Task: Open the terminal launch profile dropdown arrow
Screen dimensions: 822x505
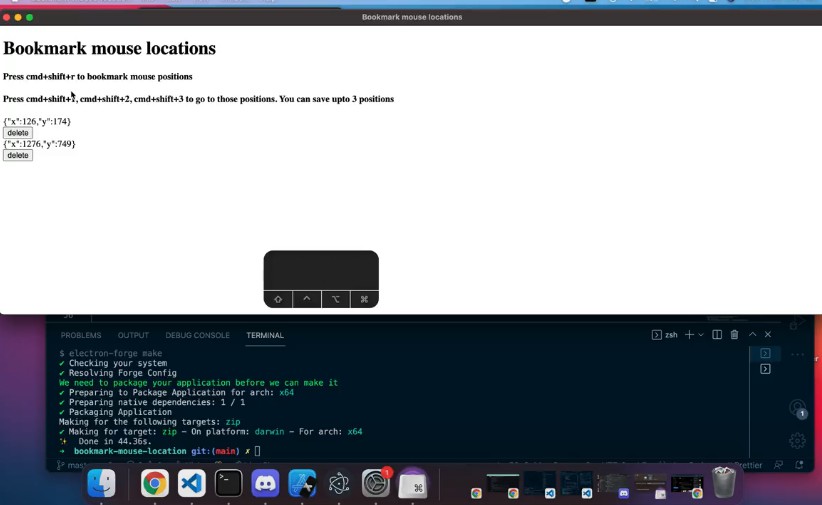Action: pos(701,335)
